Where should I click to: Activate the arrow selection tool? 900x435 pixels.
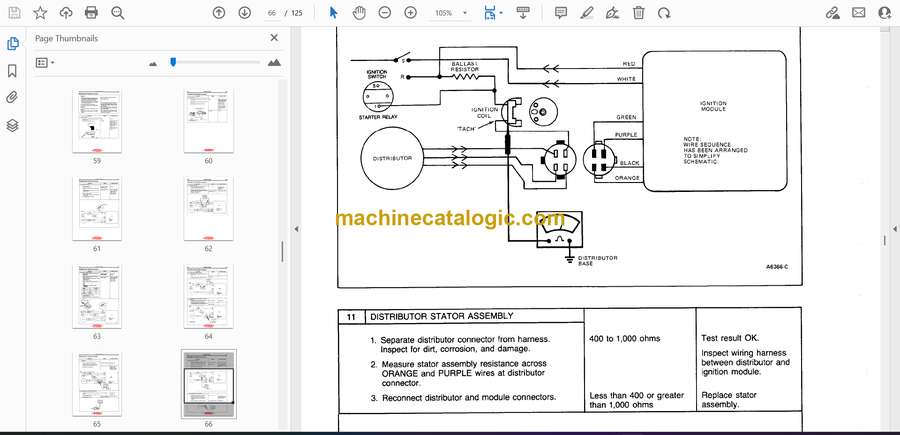333,13
